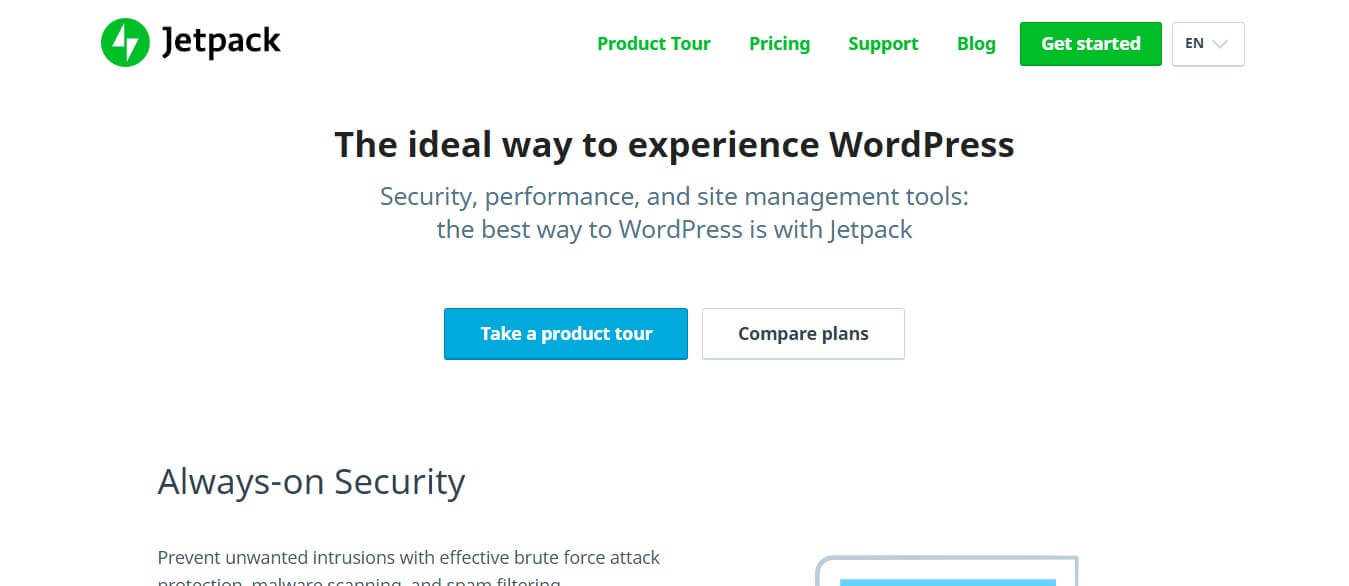Open the Support navigation link
The image size is (1349, 586).
[883, 44]
